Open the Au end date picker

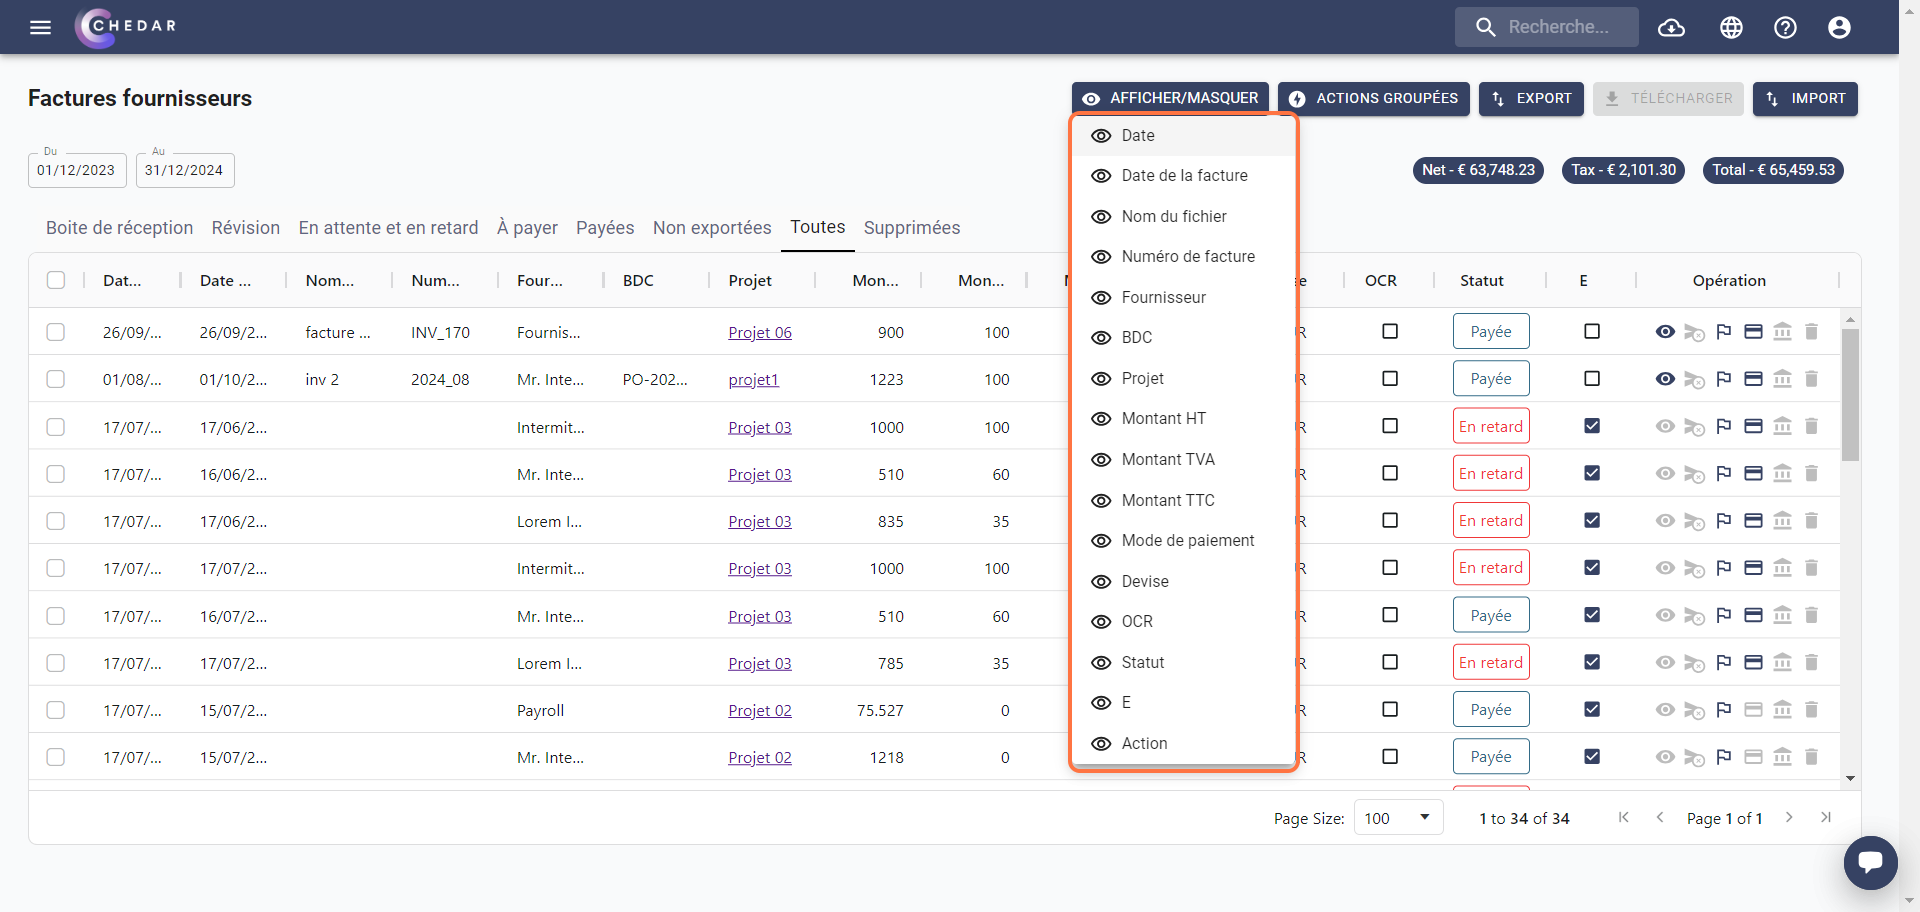tap(185, 170)
